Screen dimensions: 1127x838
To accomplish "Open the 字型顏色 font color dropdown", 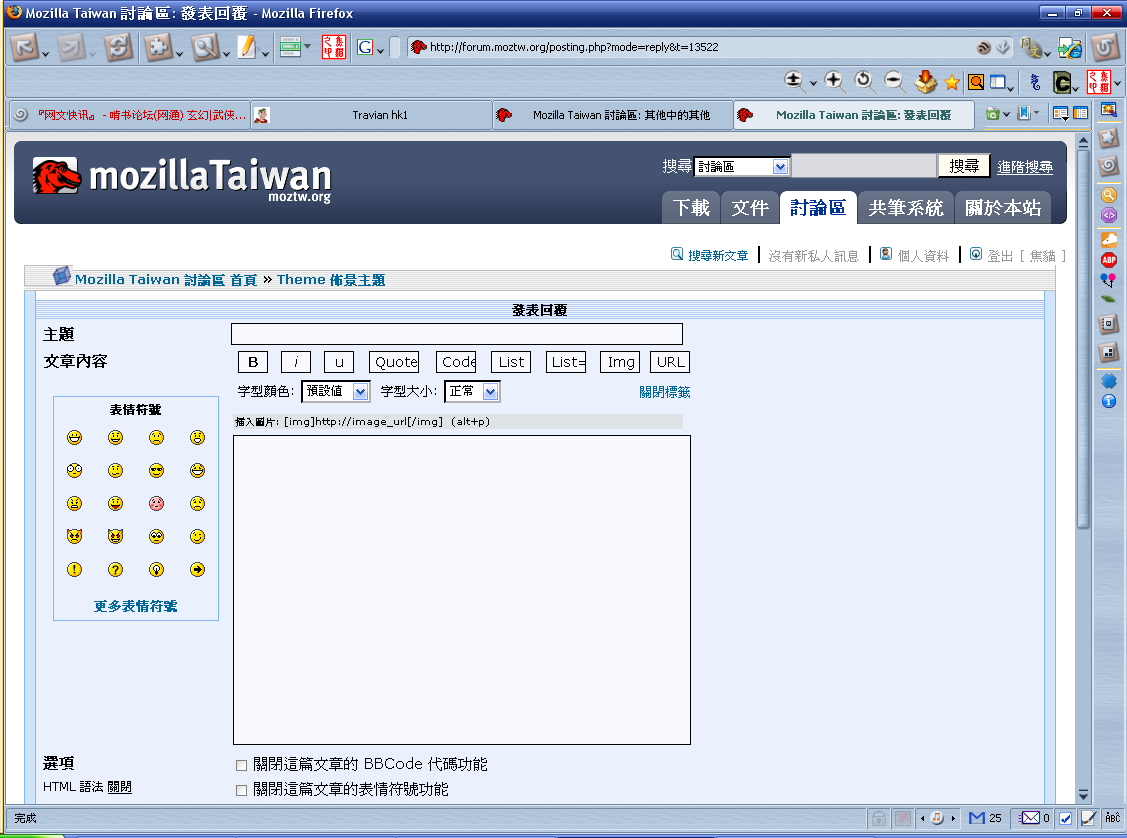I will pyautogui.click(x=336, y=392).
